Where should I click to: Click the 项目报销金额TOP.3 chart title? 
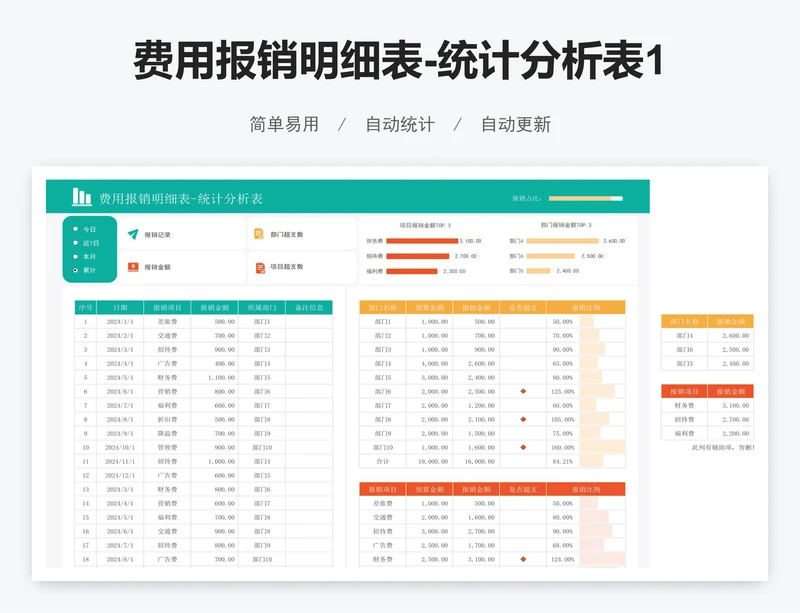425,225
